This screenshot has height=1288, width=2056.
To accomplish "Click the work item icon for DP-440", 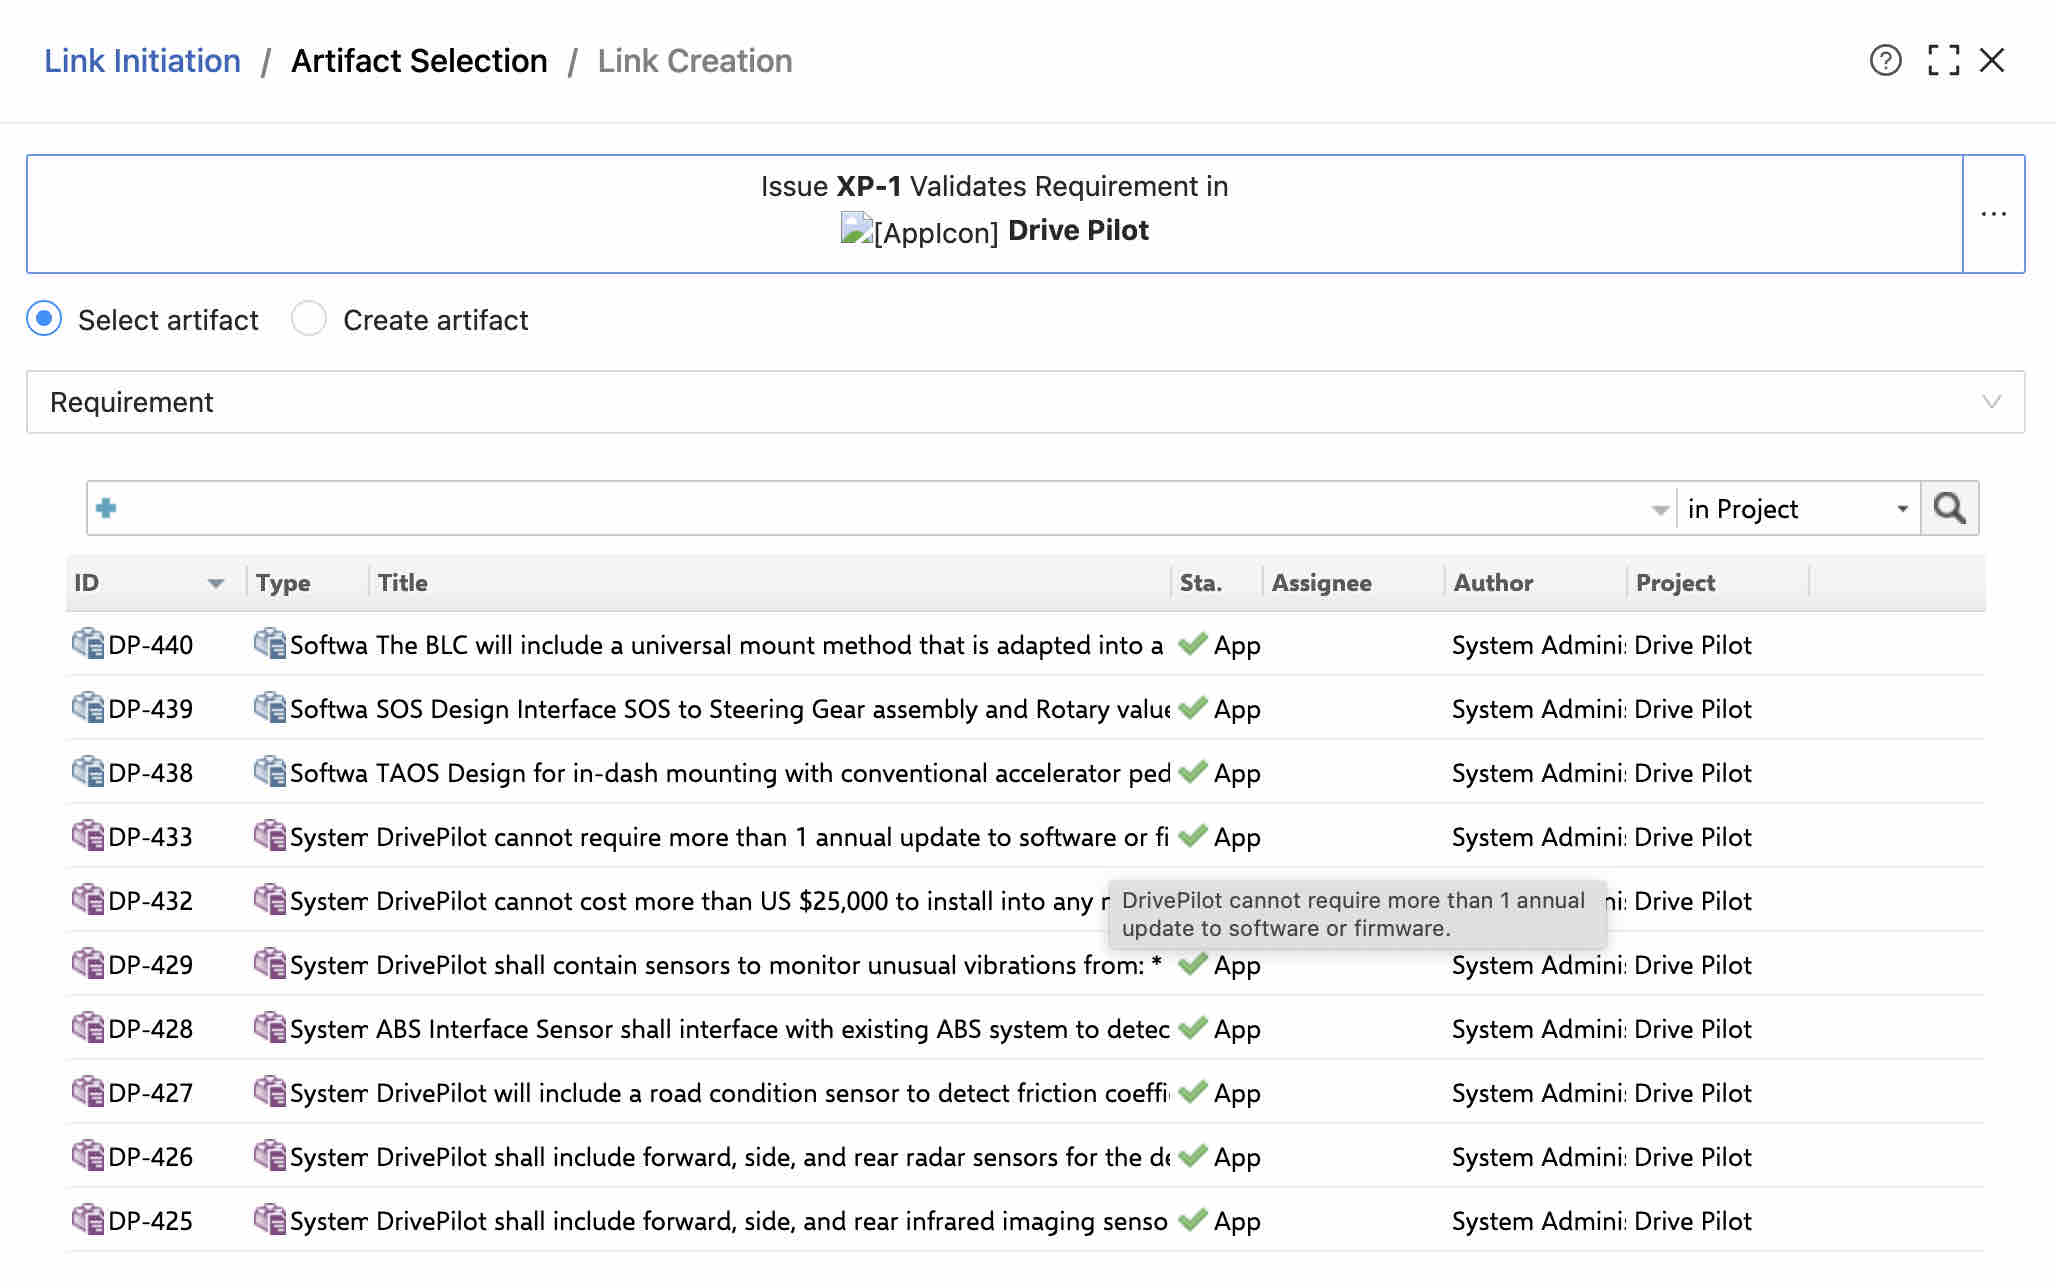I will pyautogui.click(x=88, y=644).
